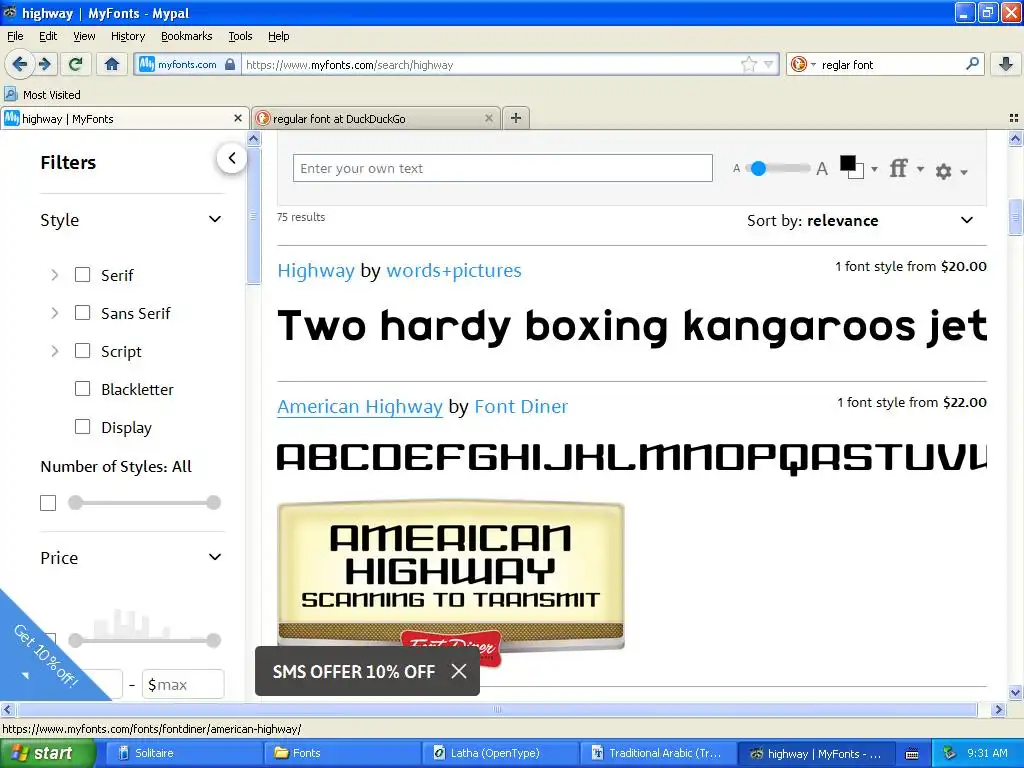This screenshot has height=768, width=1024.
Task: Enable the Sans Serif style checkbox
Action: 82,313
